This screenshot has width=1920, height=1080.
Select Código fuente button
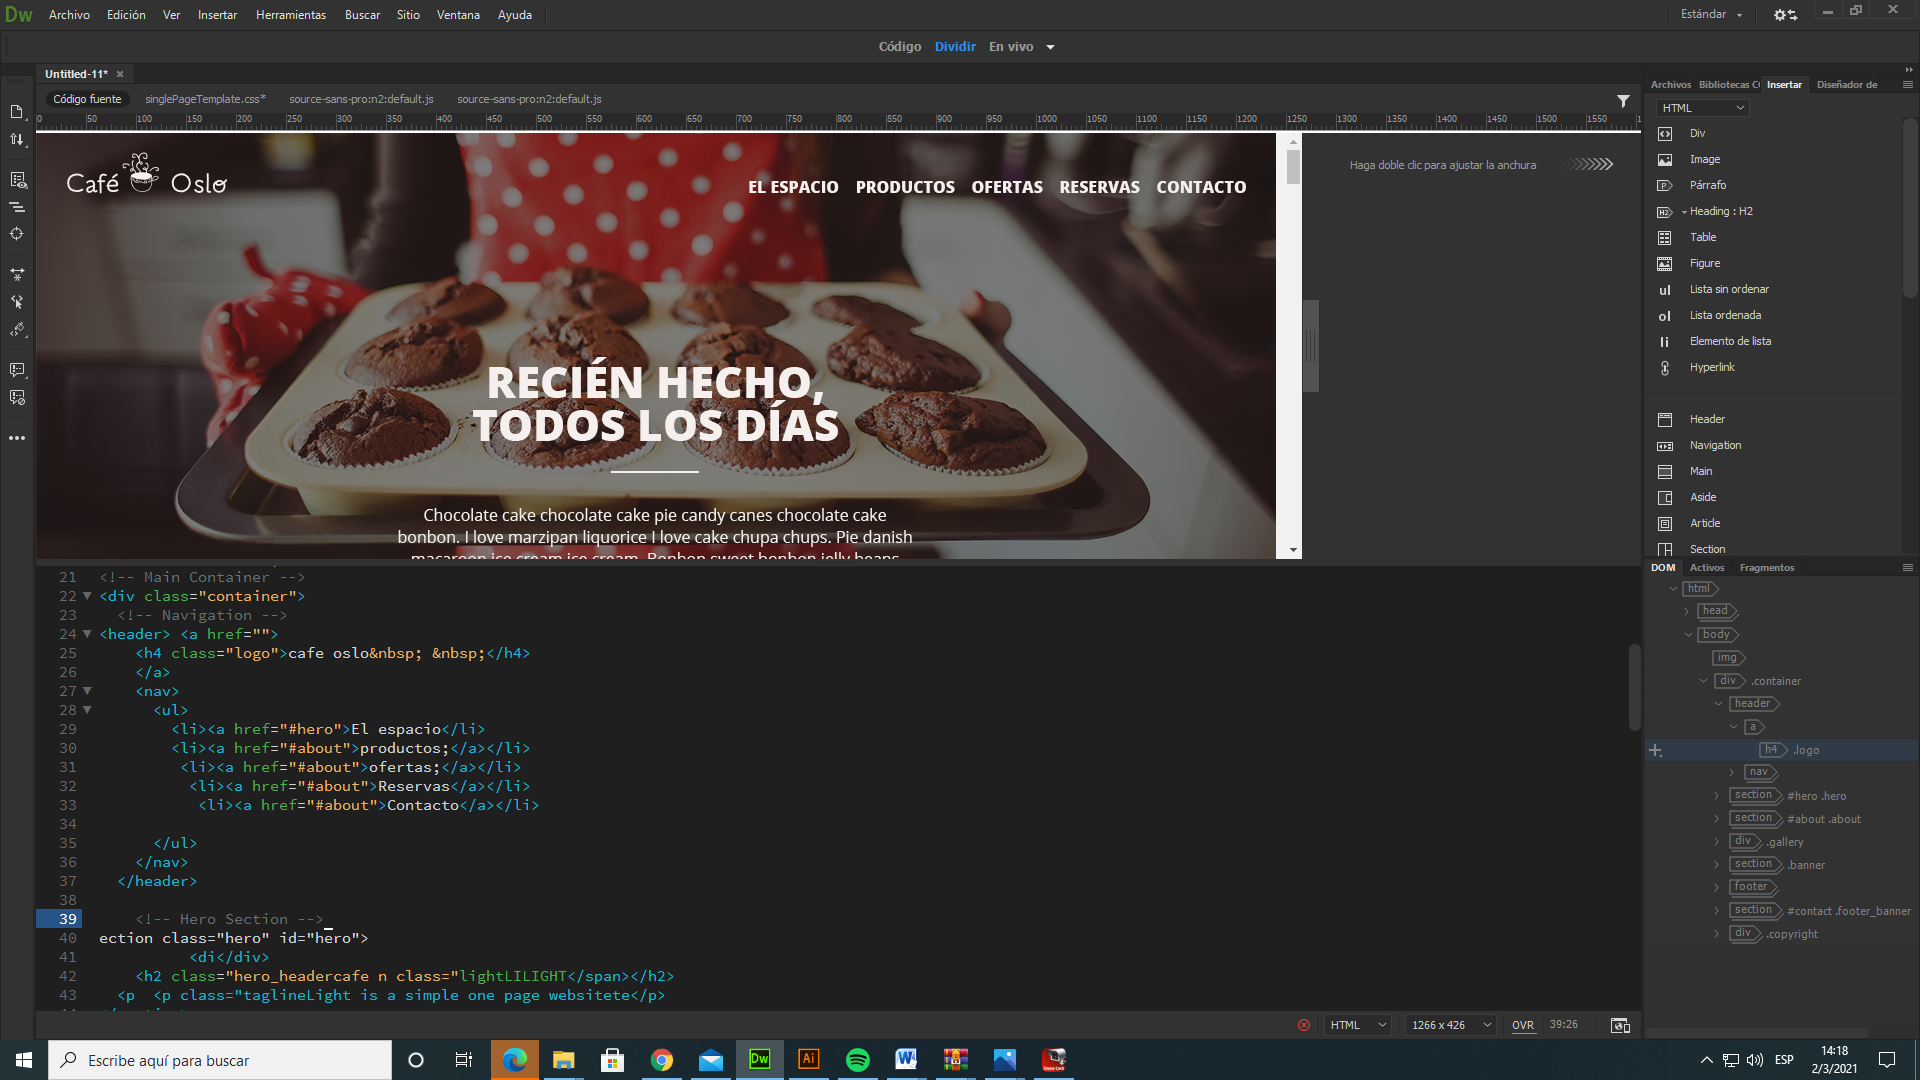[87, 99]
